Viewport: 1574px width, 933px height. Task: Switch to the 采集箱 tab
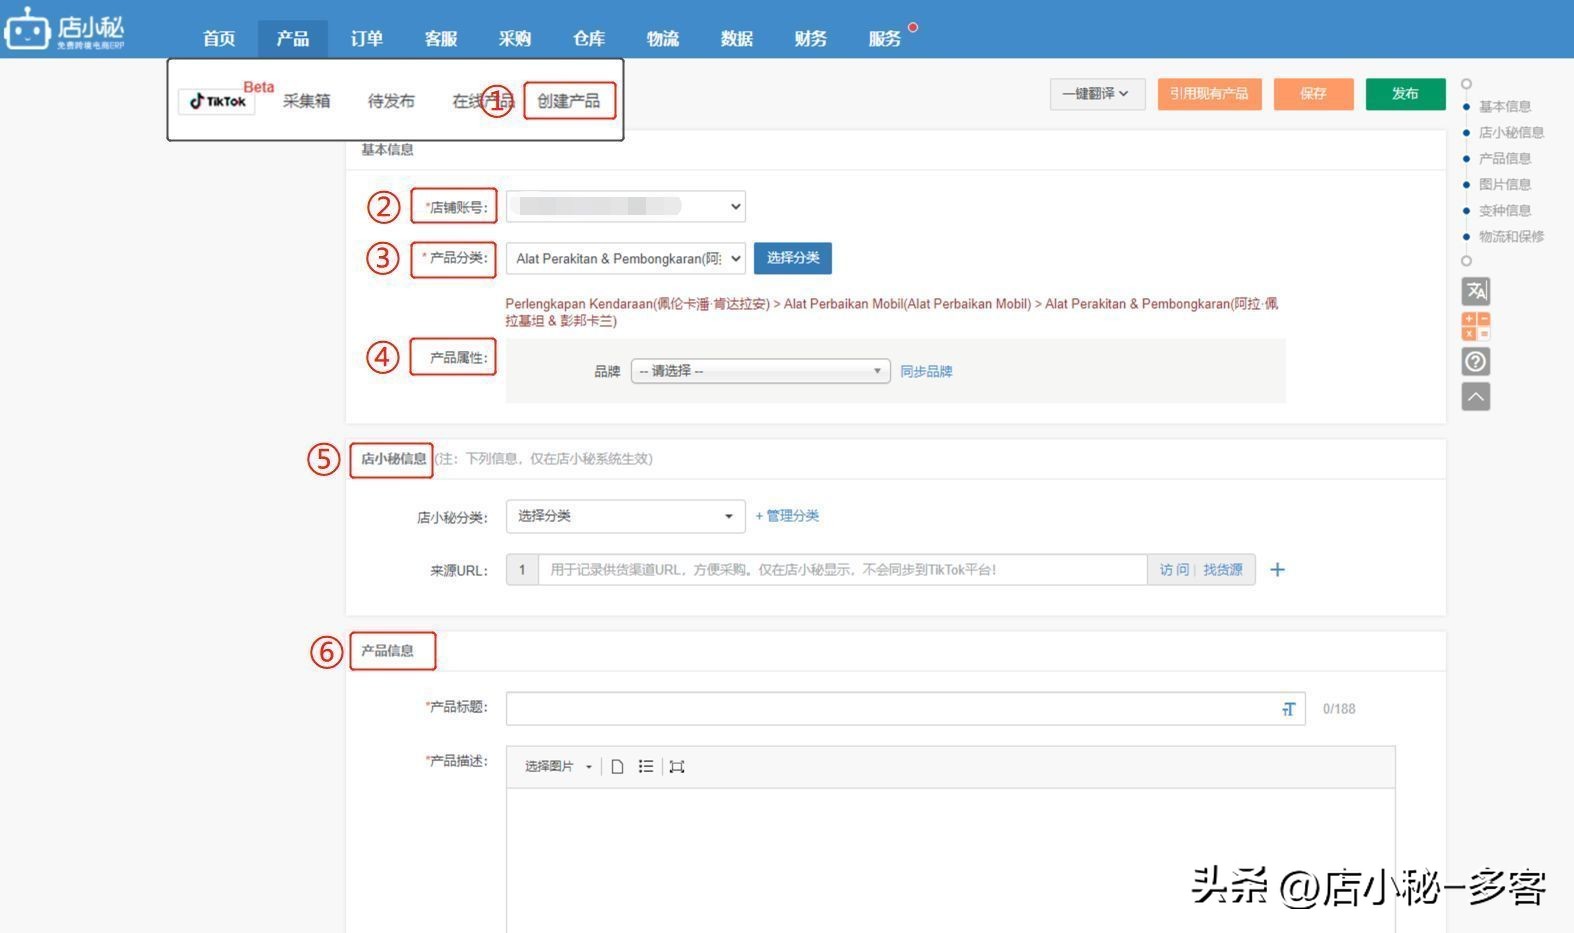tap(306, 101)
